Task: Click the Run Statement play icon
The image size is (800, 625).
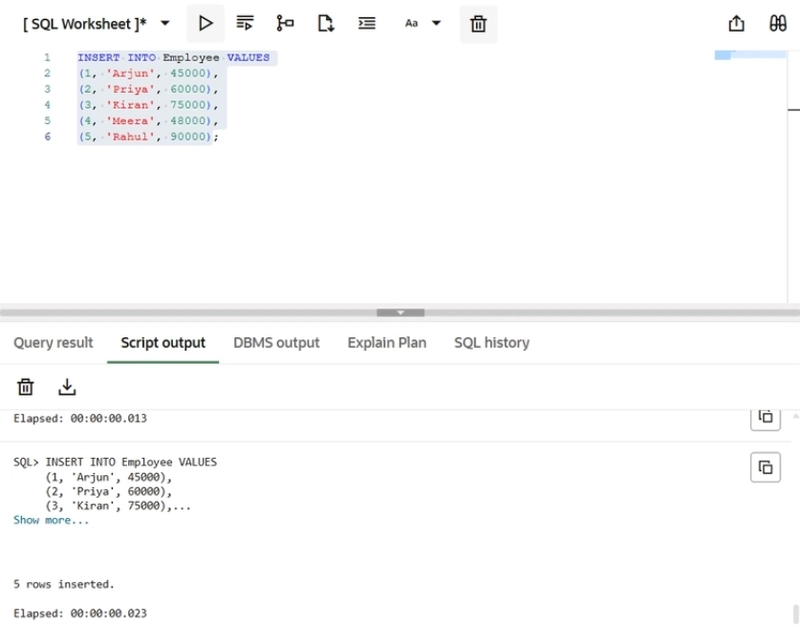Action: tap(205, 23)
